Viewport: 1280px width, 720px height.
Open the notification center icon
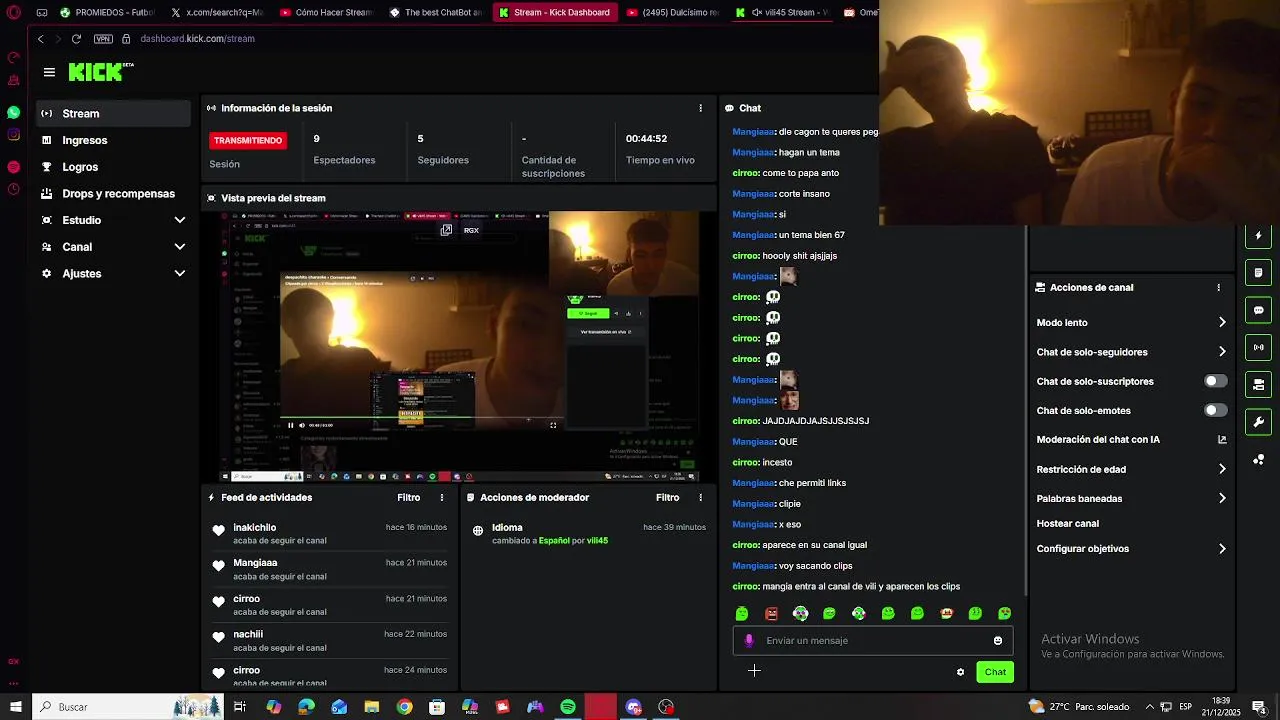click(1259, 707)
